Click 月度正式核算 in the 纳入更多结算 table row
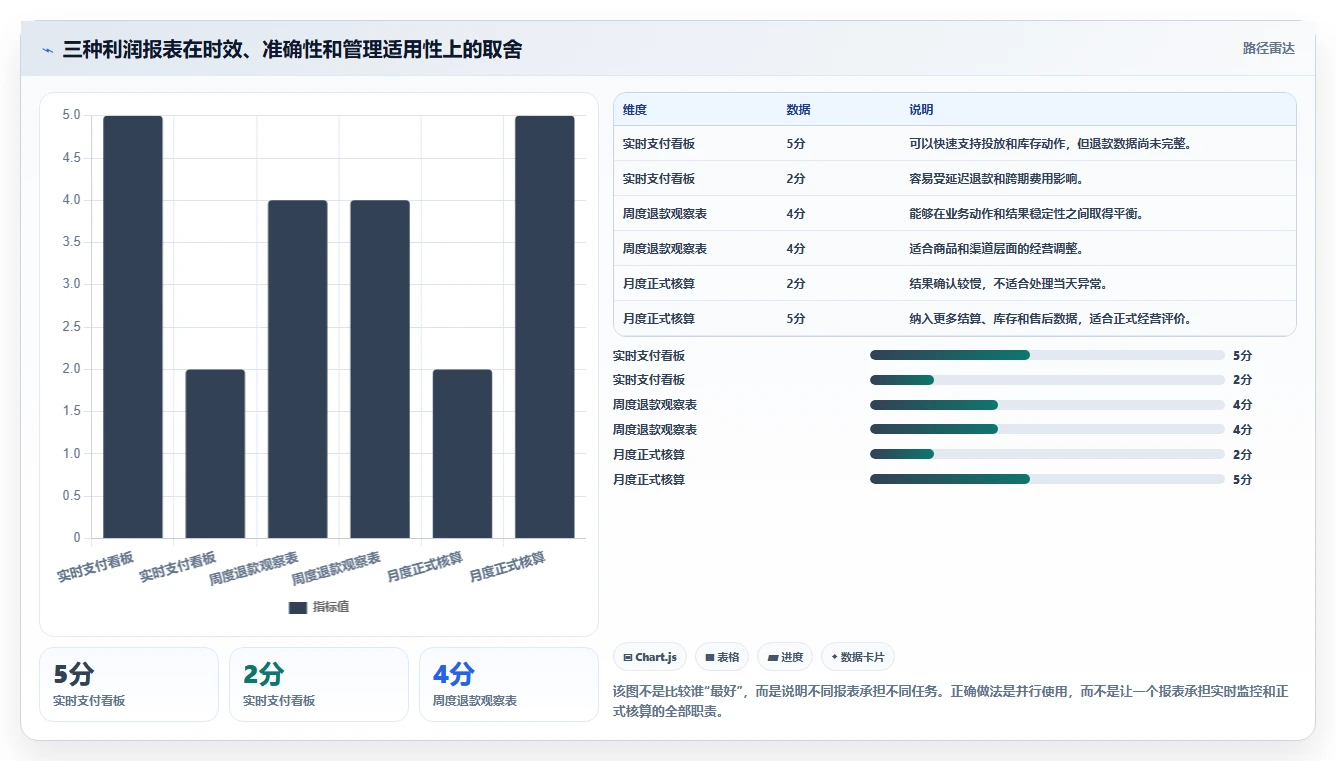The height and width of the screenshot is (761, 1336). tap(659, 319)
